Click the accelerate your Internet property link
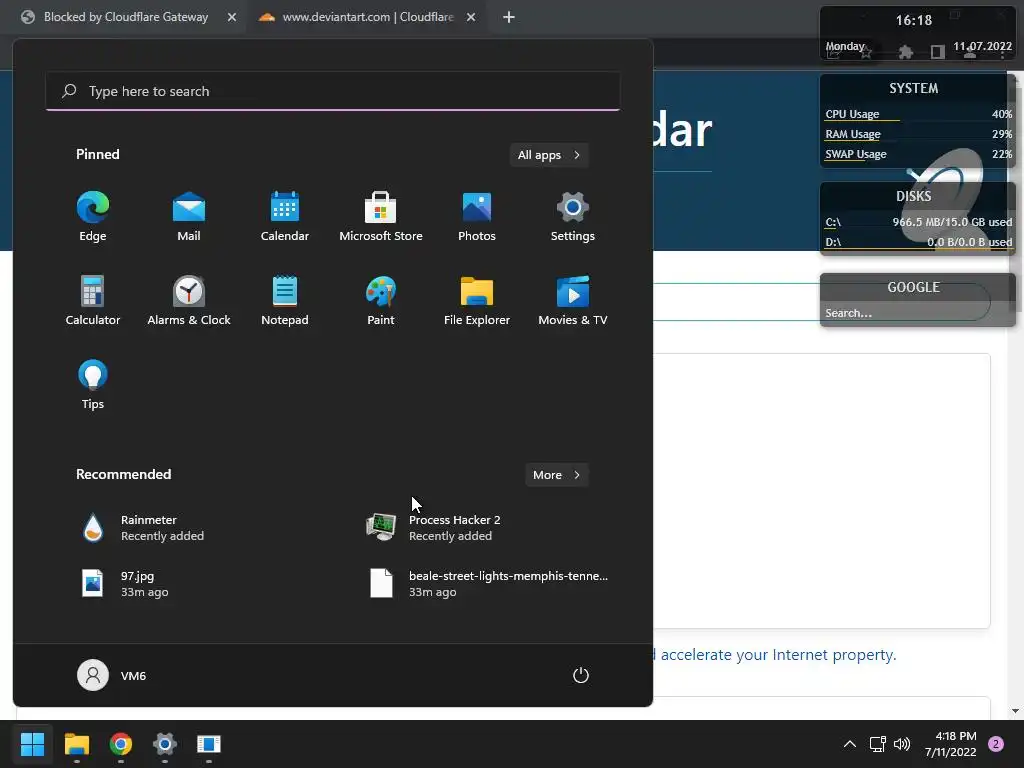The height and width of the screenshot is (768, 1024). point(778,655)
